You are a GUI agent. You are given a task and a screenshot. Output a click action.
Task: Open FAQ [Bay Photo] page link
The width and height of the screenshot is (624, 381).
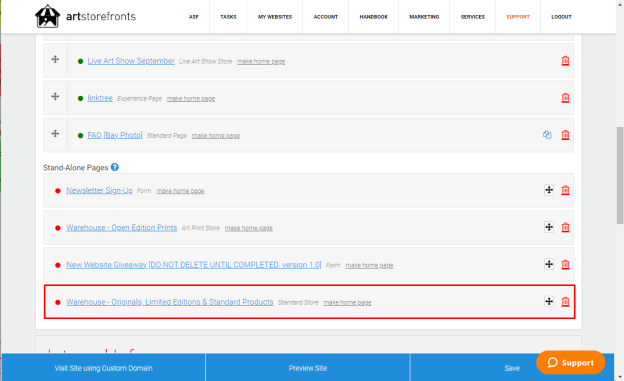(115, 135)
